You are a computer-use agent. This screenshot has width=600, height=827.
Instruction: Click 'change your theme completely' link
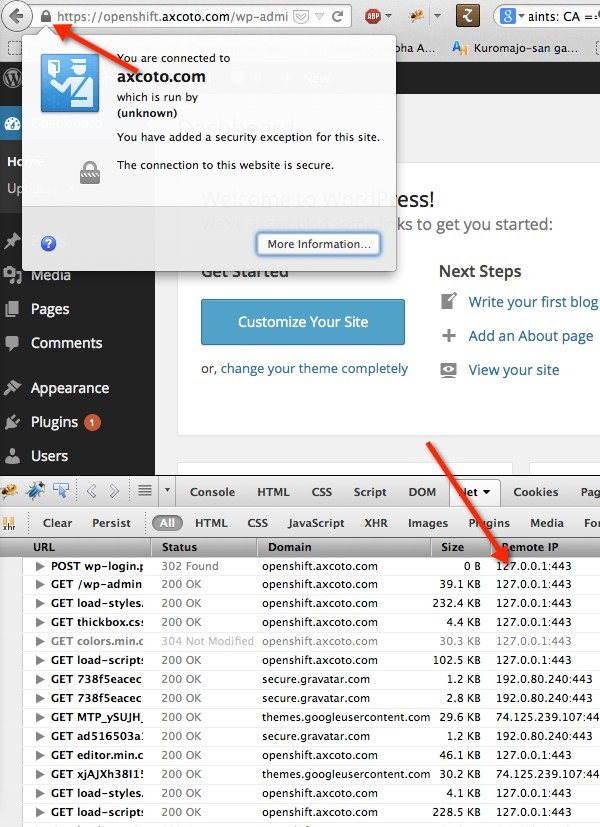pos(314,368)
